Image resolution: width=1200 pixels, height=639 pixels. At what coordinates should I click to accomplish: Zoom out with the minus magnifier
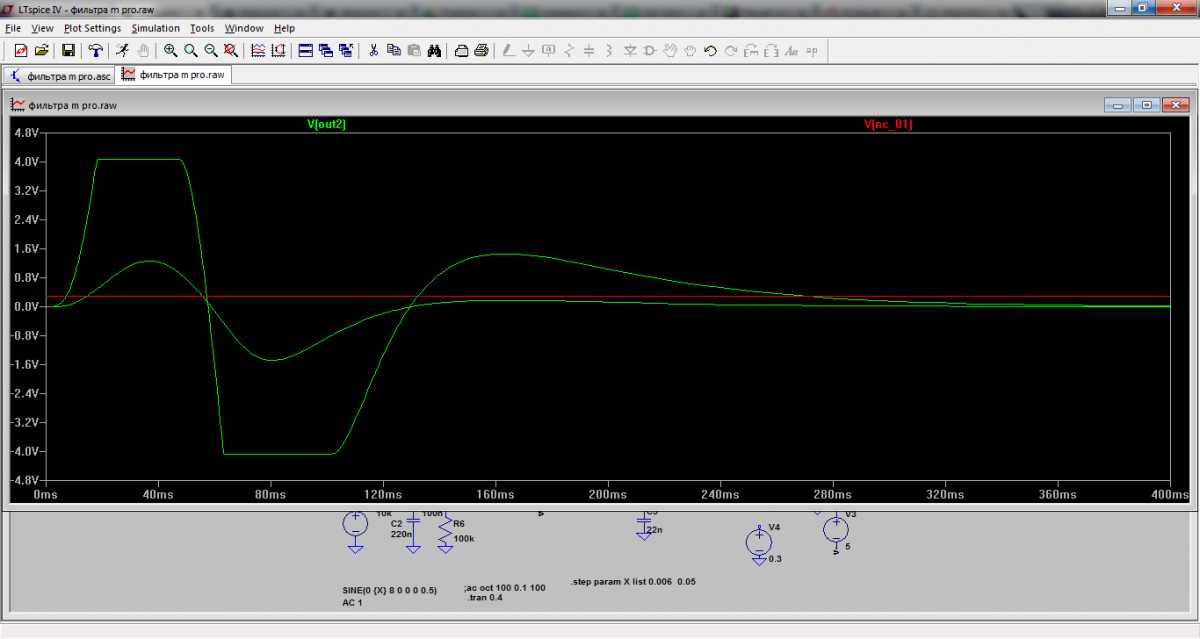[211, 50]
